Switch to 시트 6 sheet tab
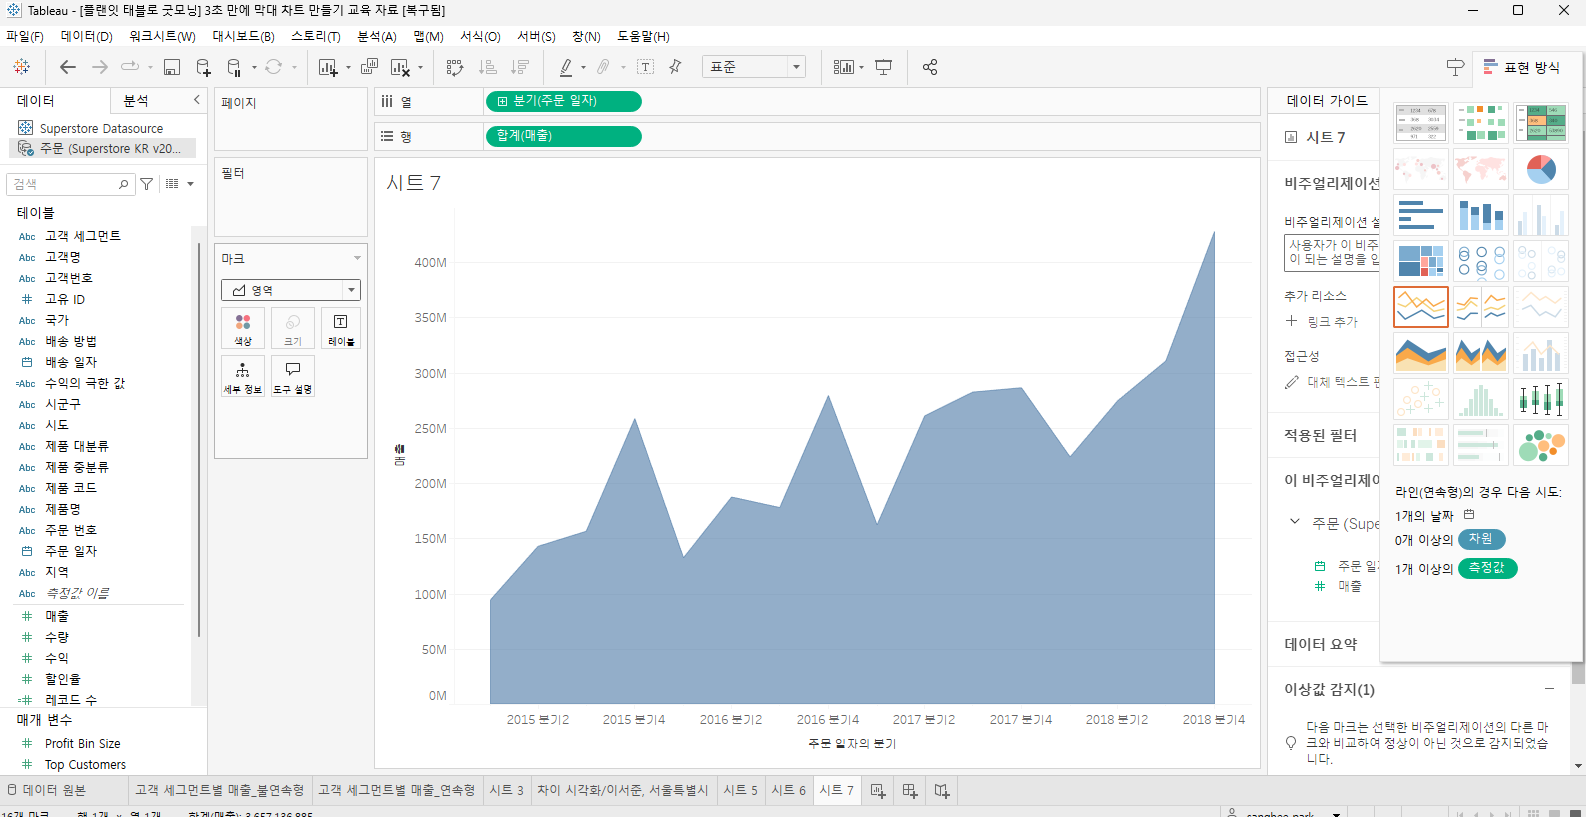Screen dimensions: 1586x817 tap(788, 790)
